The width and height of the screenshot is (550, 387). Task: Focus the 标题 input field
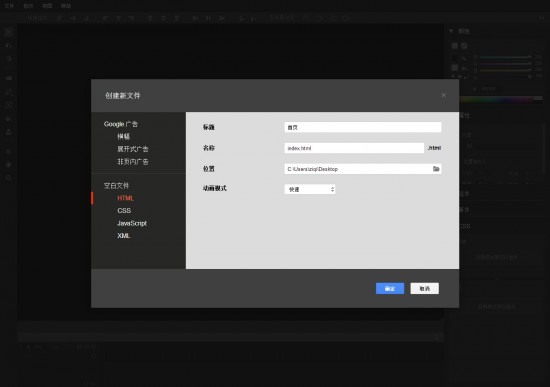click(x=363, y=127)
